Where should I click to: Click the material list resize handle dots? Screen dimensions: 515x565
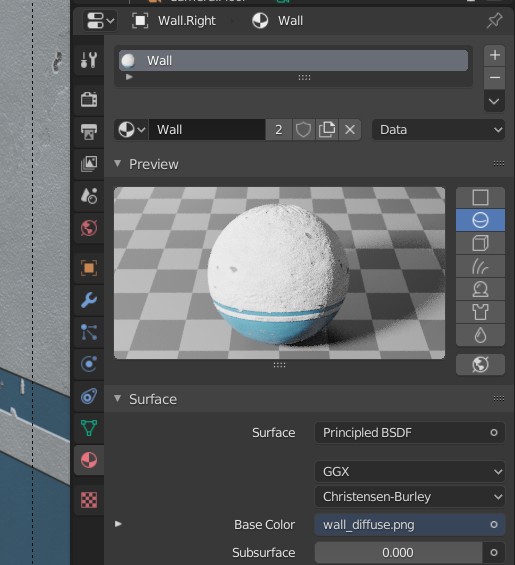tap(304, 77)
